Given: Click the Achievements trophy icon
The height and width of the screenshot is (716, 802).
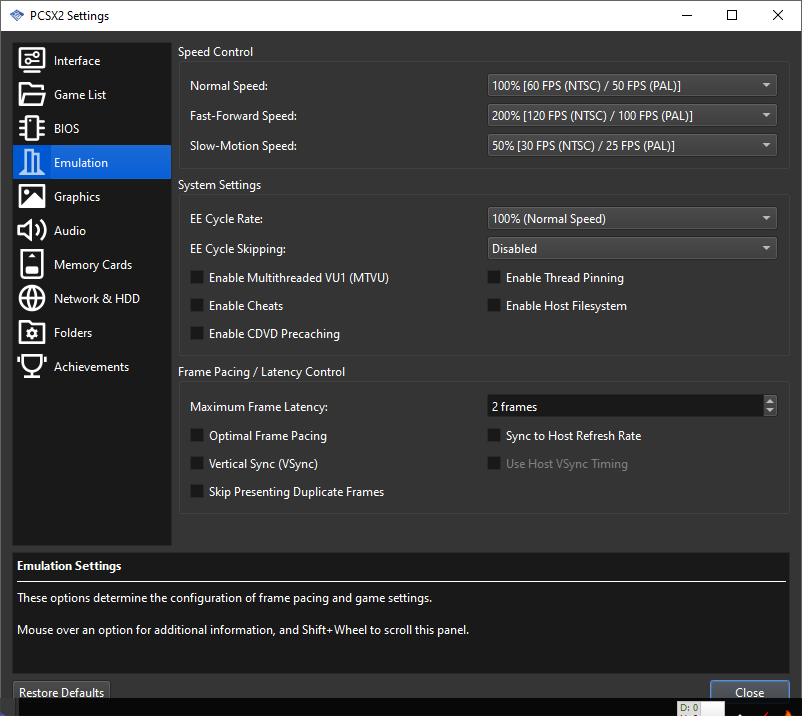Looking at the screenshot, I should pos(32,367).
